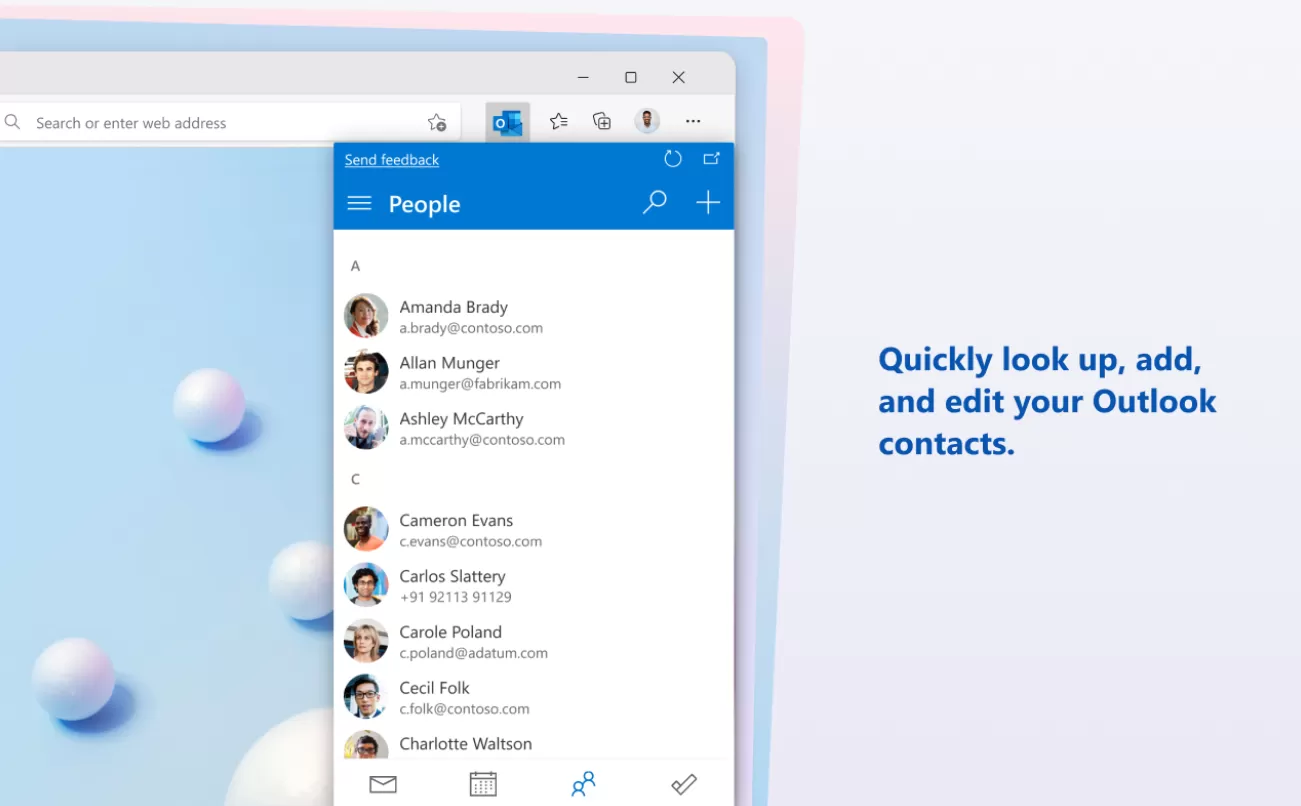The image size is (1301, 806).
Task: Click the People header title
Action: [x=424, y=204]
